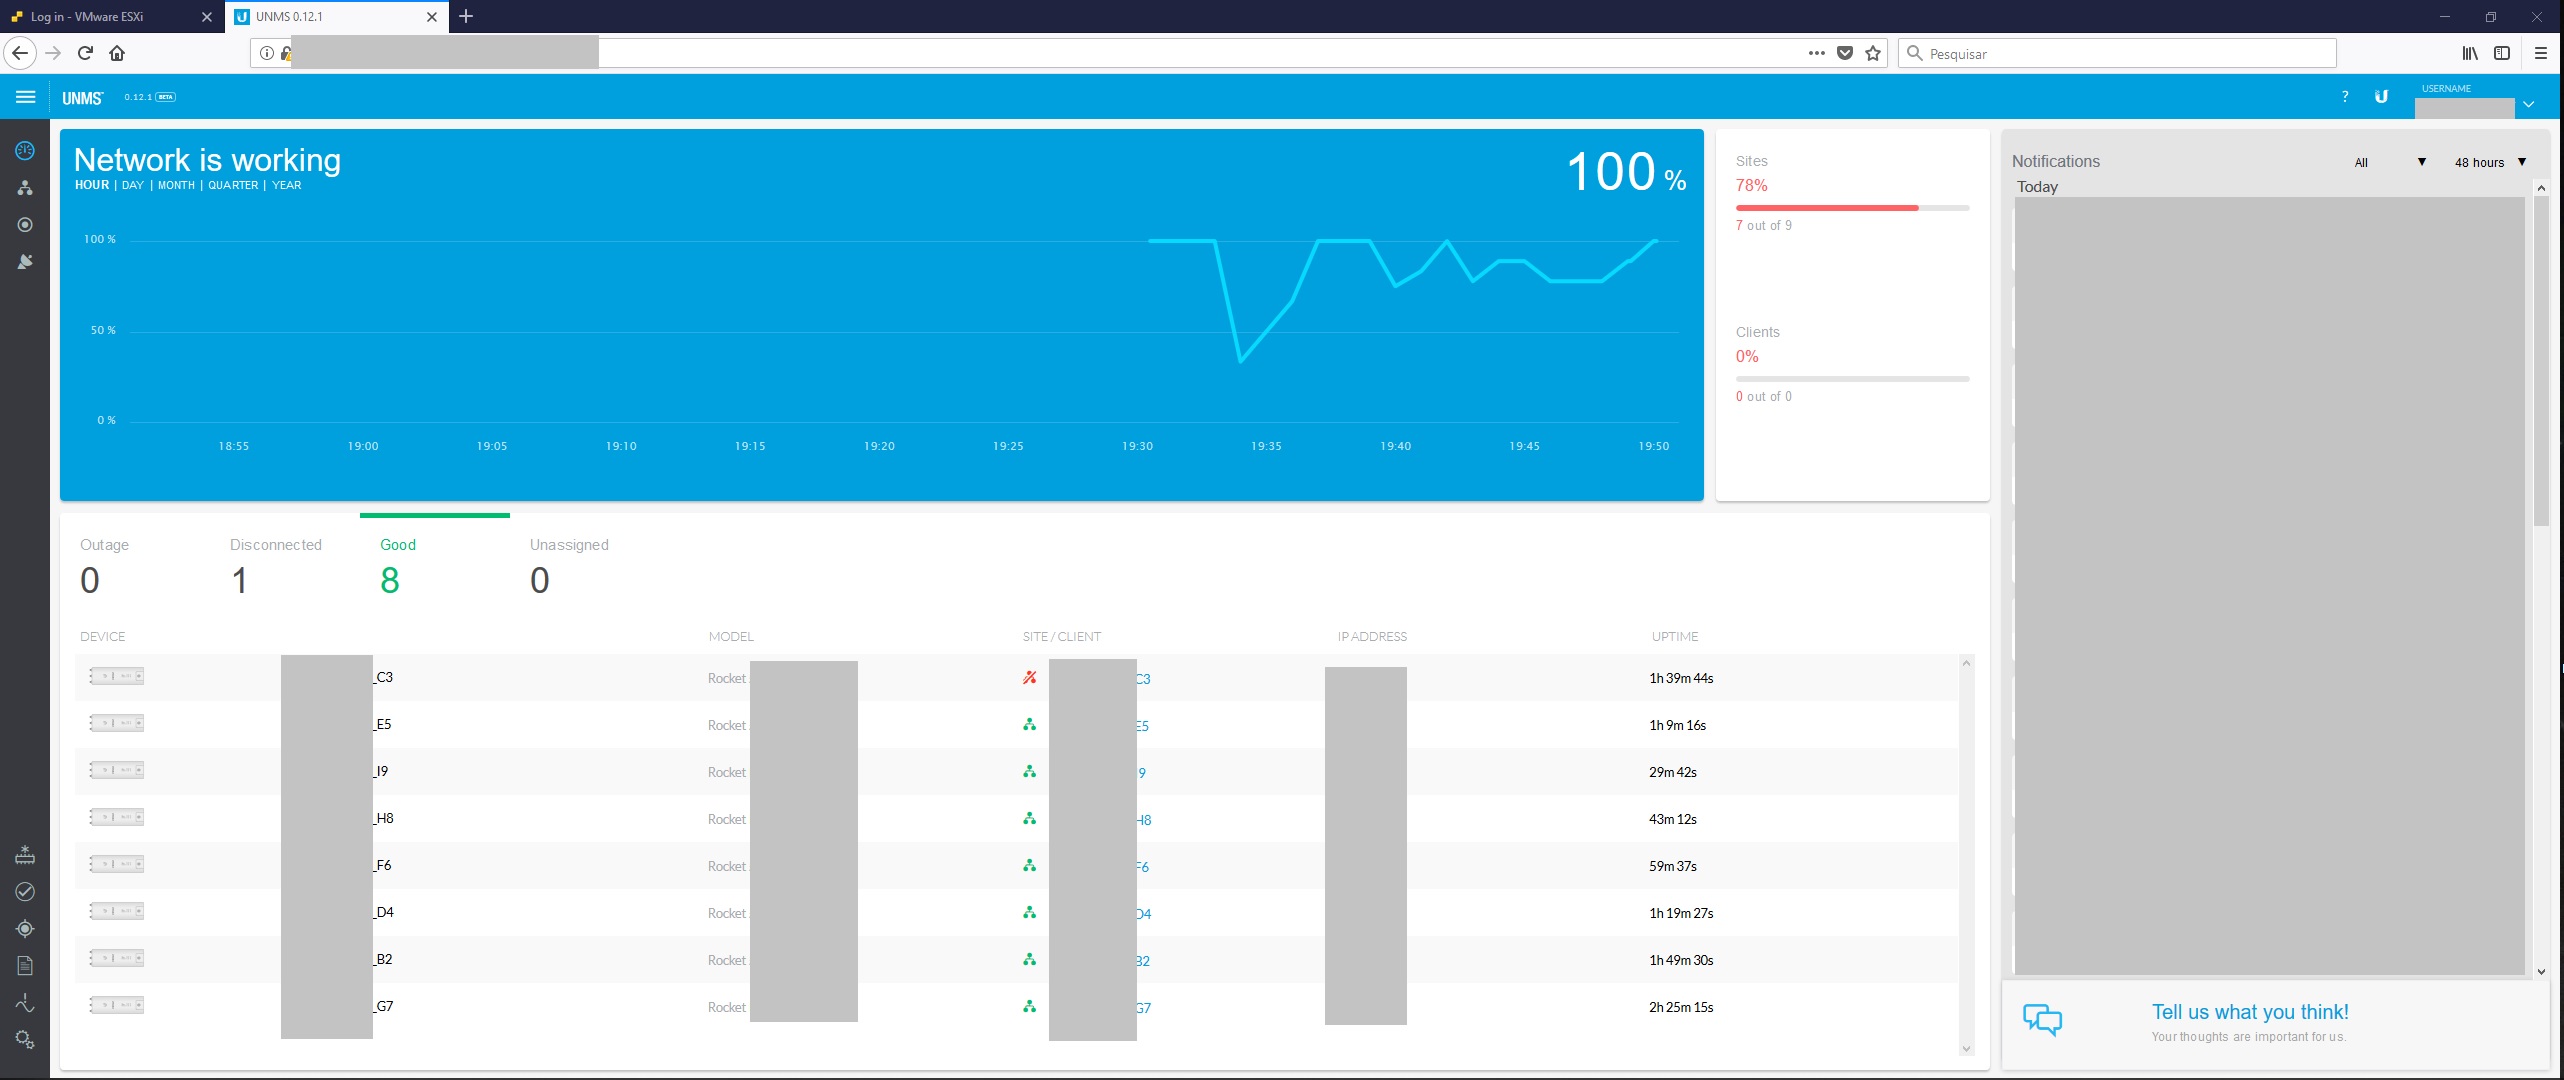
Task: Expand the username account dropdown chevron
Action: coord(2528,104)
